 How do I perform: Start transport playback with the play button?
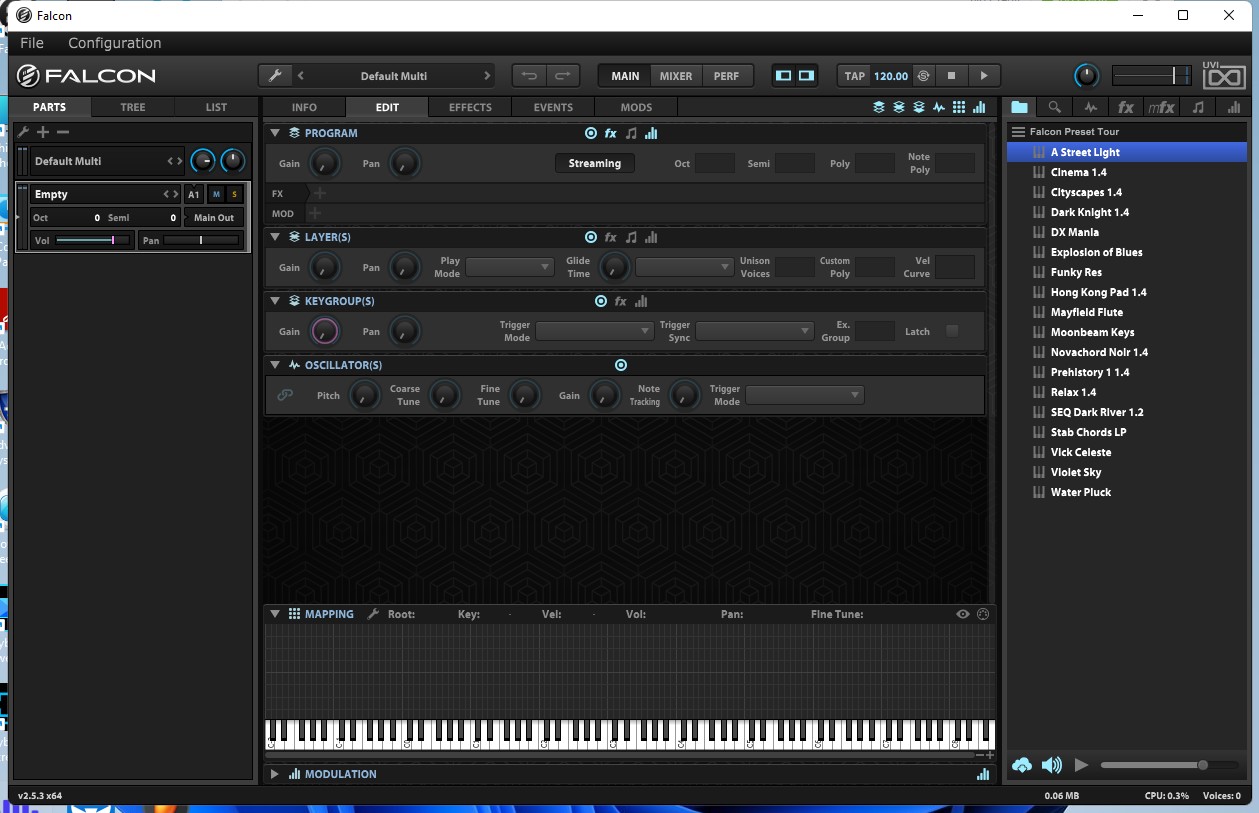[984, 76]
